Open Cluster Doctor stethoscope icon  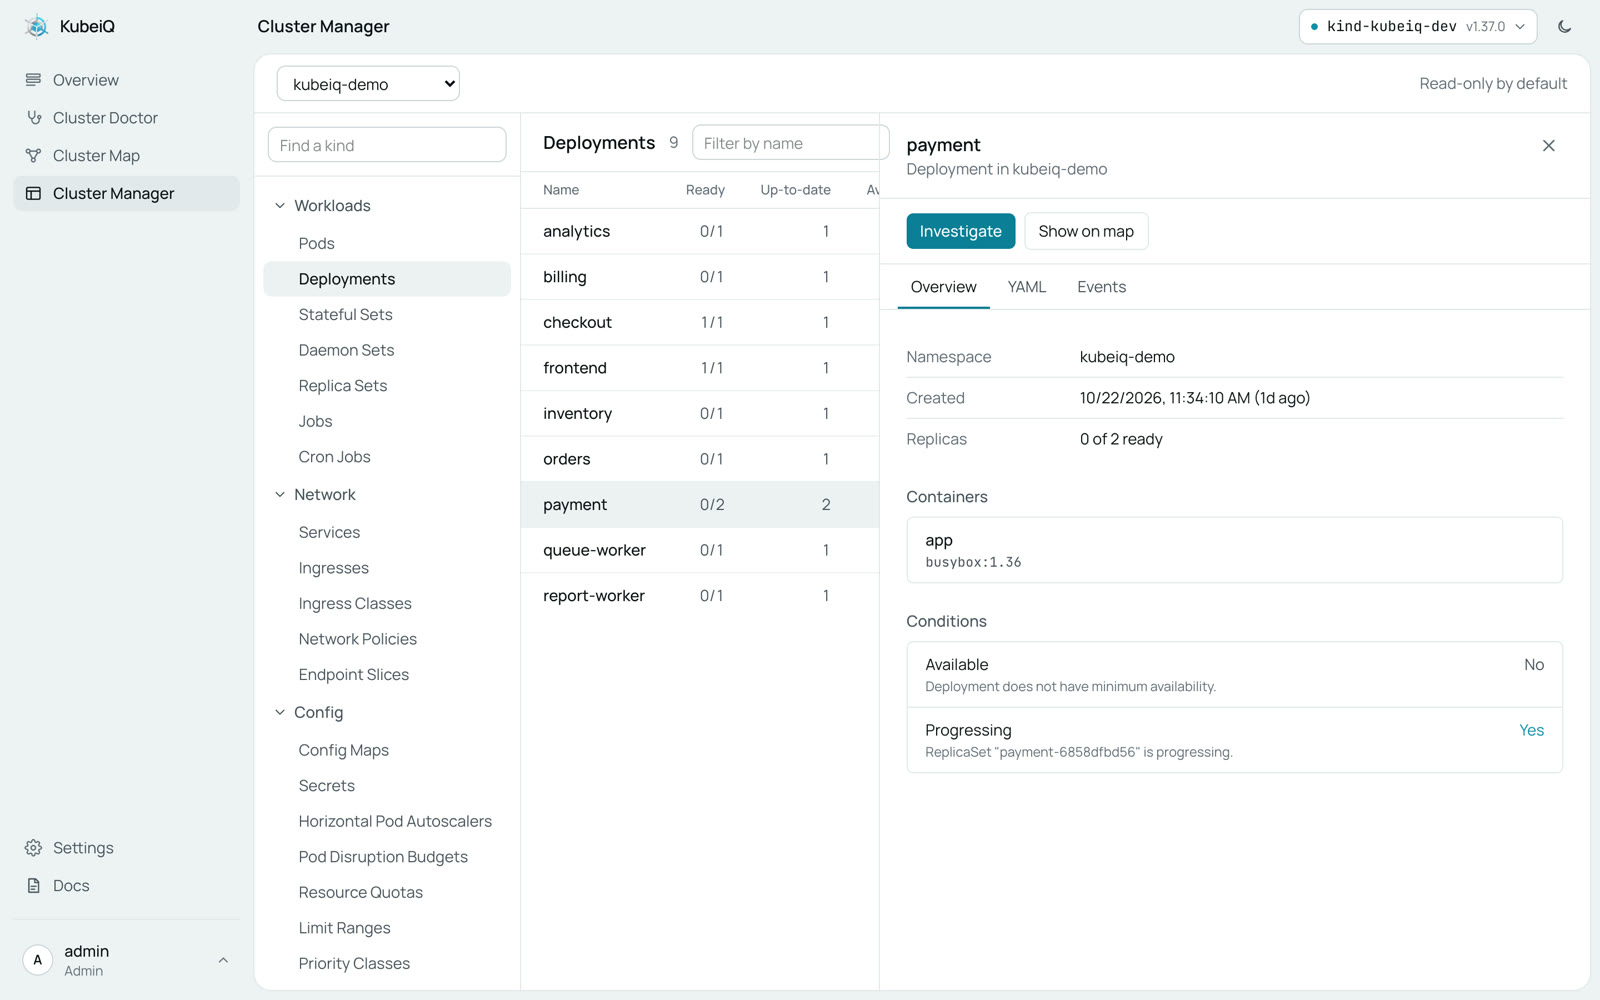click(34, 118)
